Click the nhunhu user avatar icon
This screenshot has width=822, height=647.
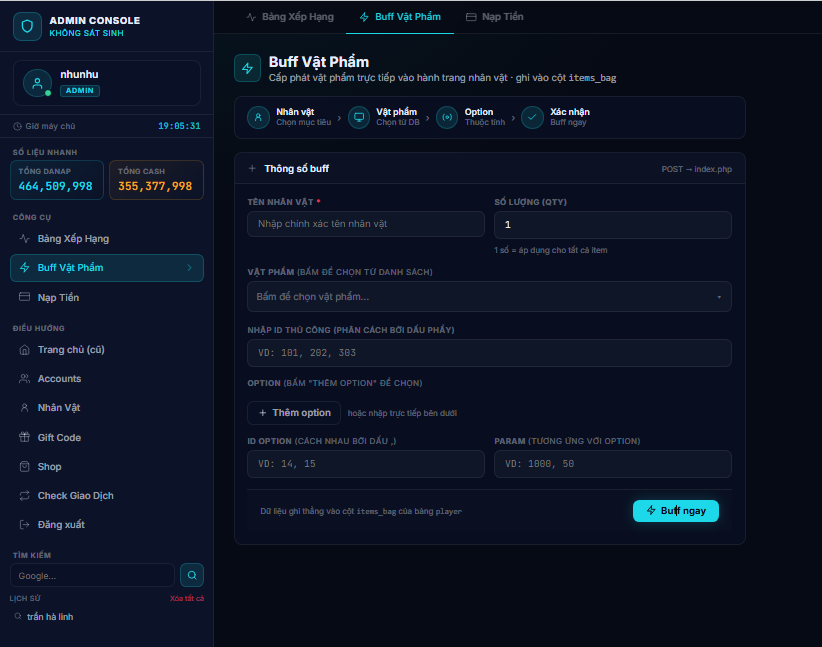pyautogui.click(x=37, y=83)
